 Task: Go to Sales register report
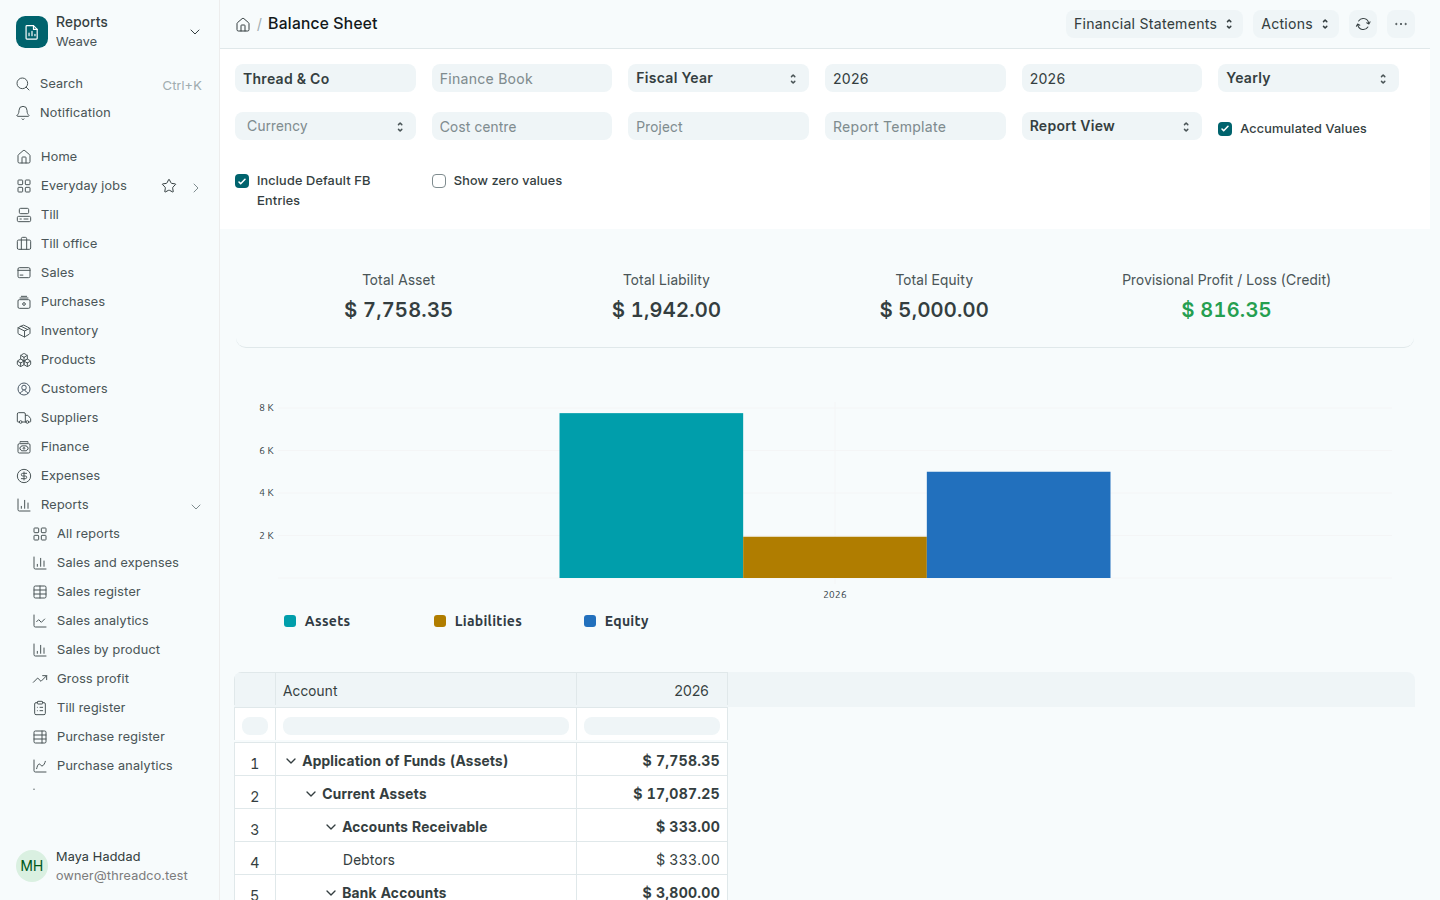pyautogui.click(x=98, y=592)
